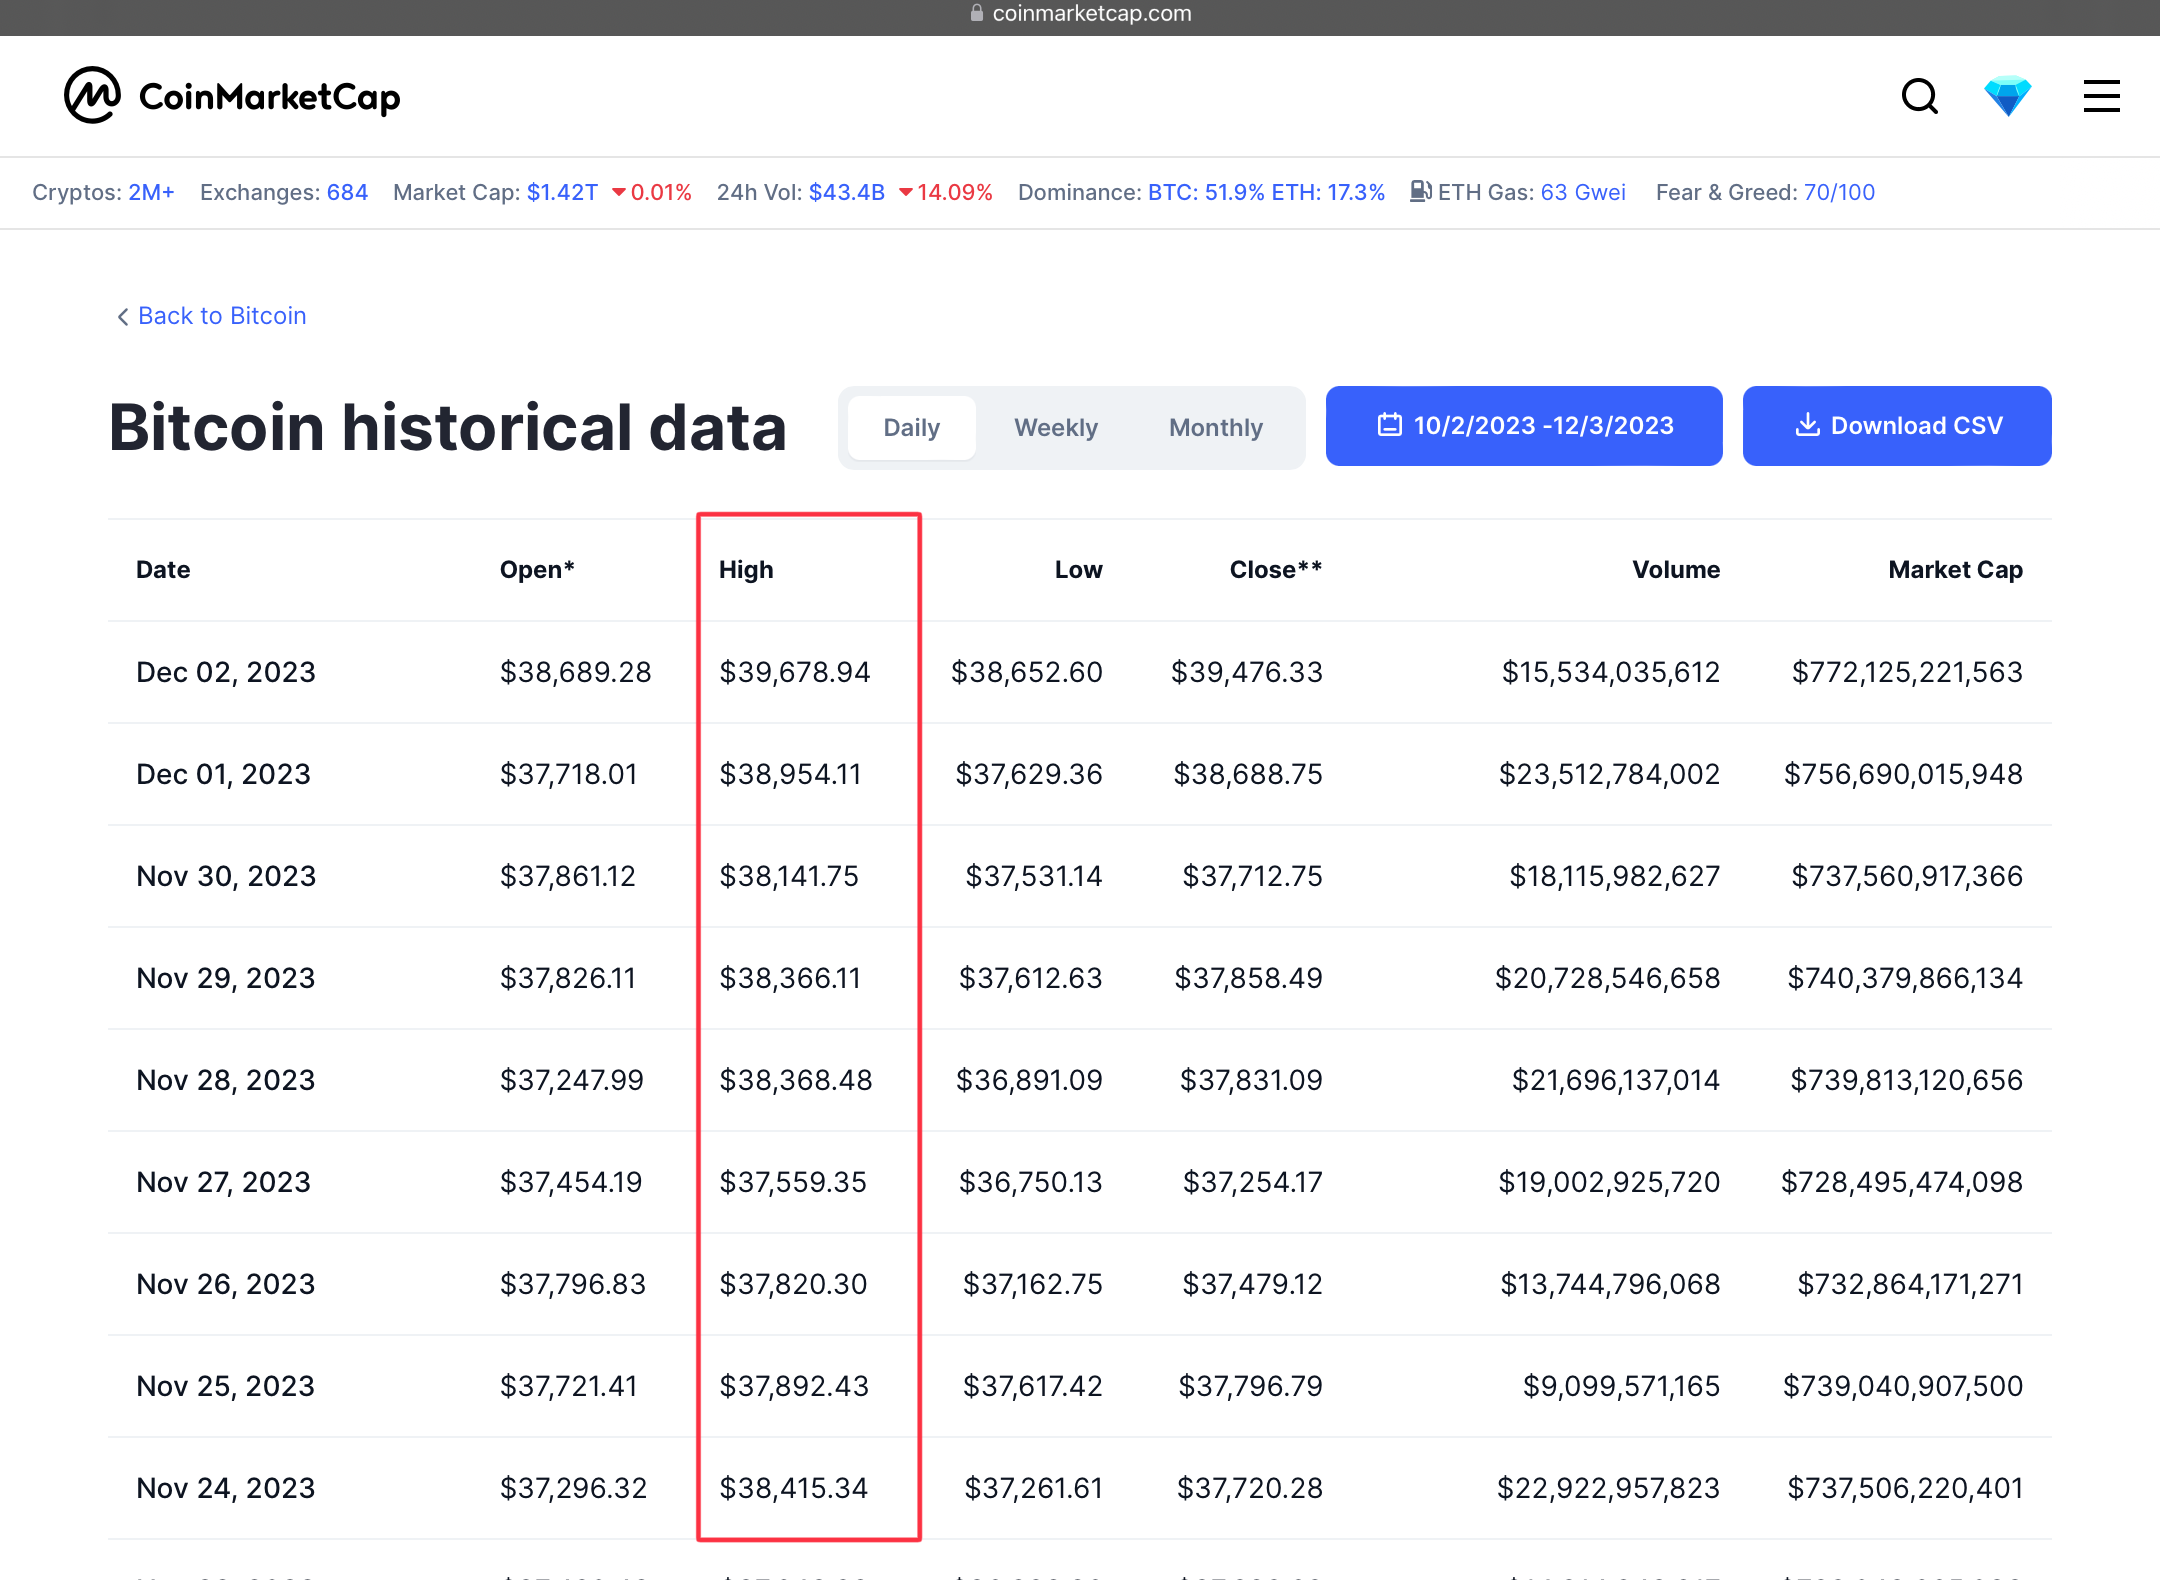Click BTC: 51.9% ETH: 17.3% dominance link
Viewport: 2160px width, 1580px height.
[1266, 192]
